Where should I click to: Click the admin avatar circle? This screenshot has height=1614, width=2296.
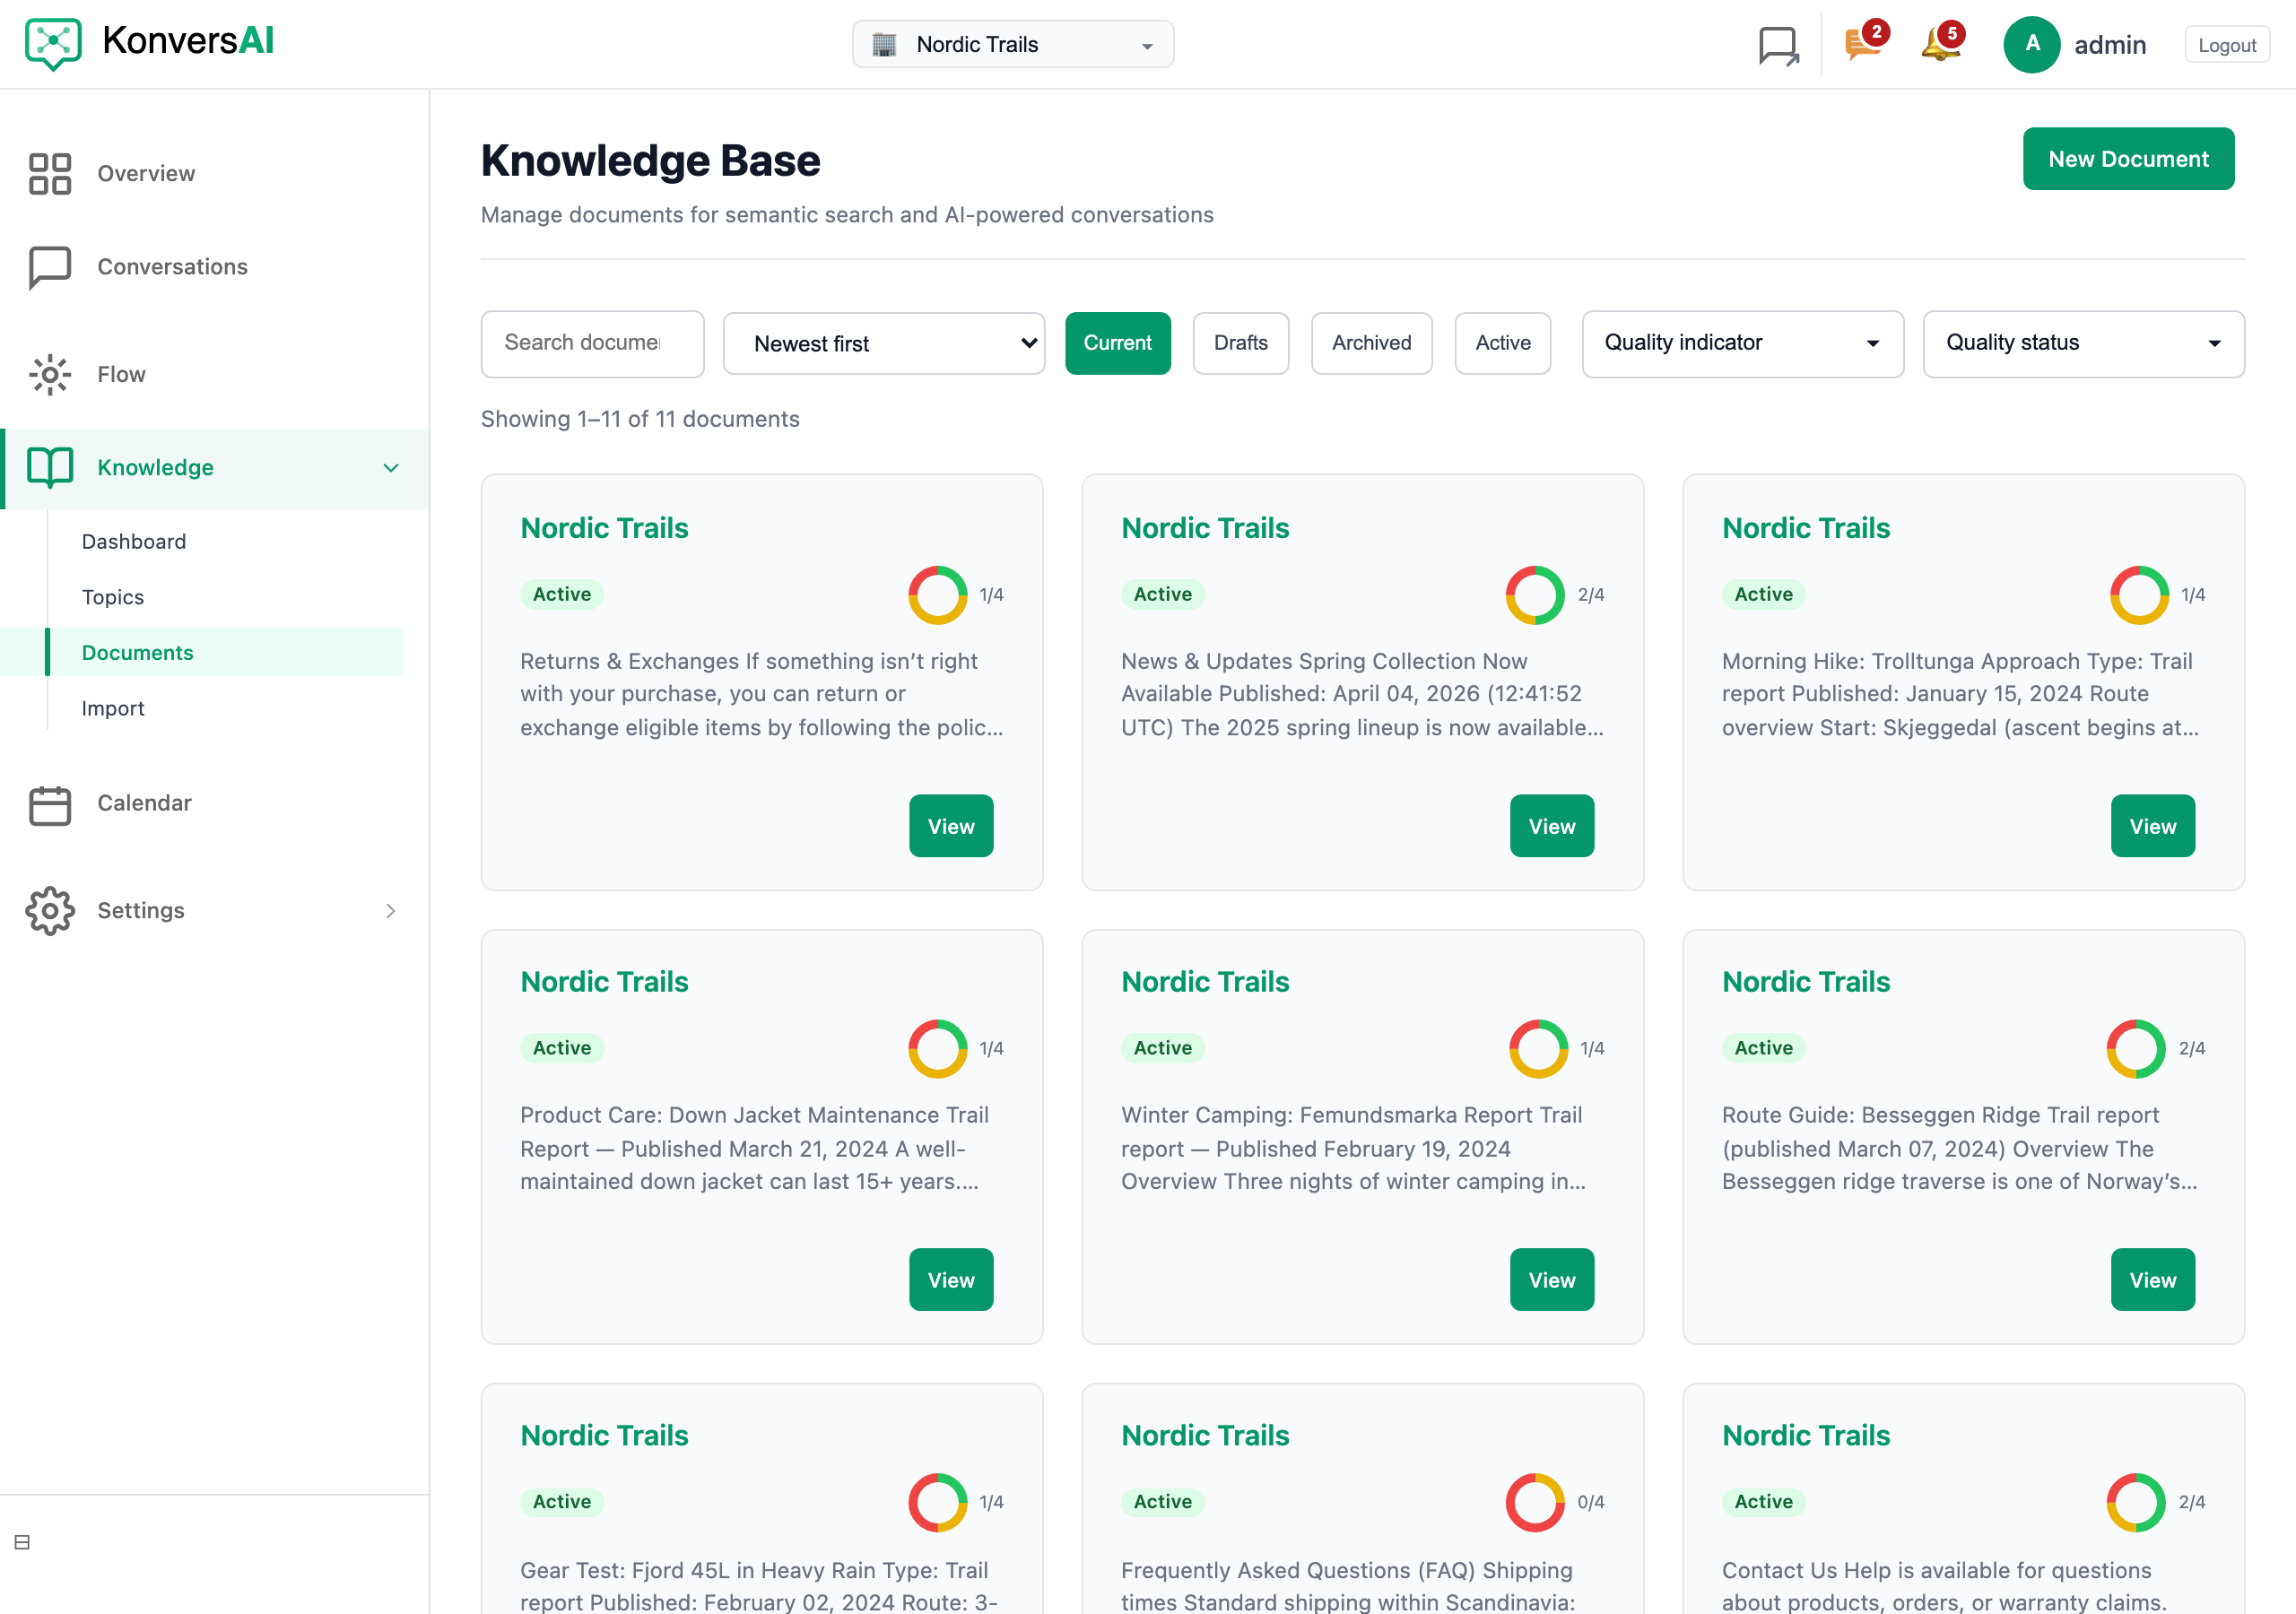coord(2031,45)
